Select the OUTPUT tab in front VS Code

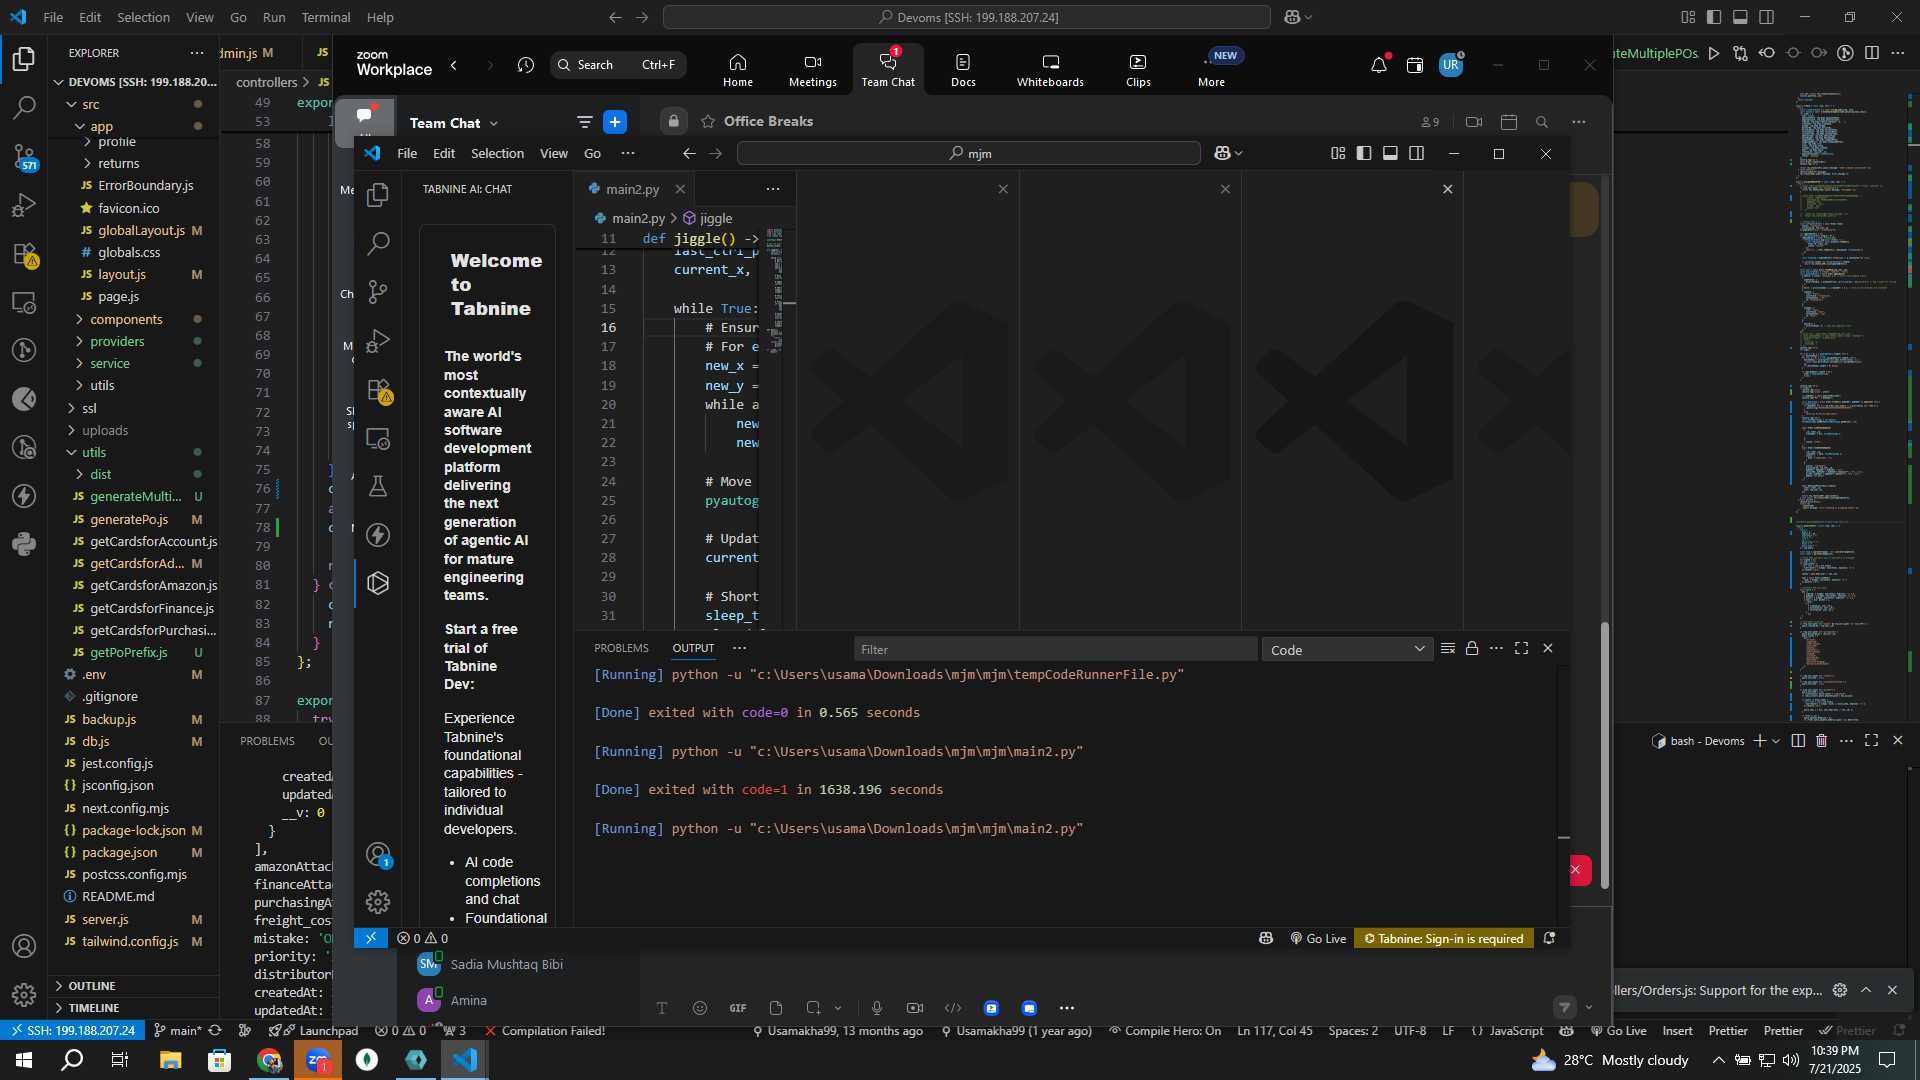693,648
